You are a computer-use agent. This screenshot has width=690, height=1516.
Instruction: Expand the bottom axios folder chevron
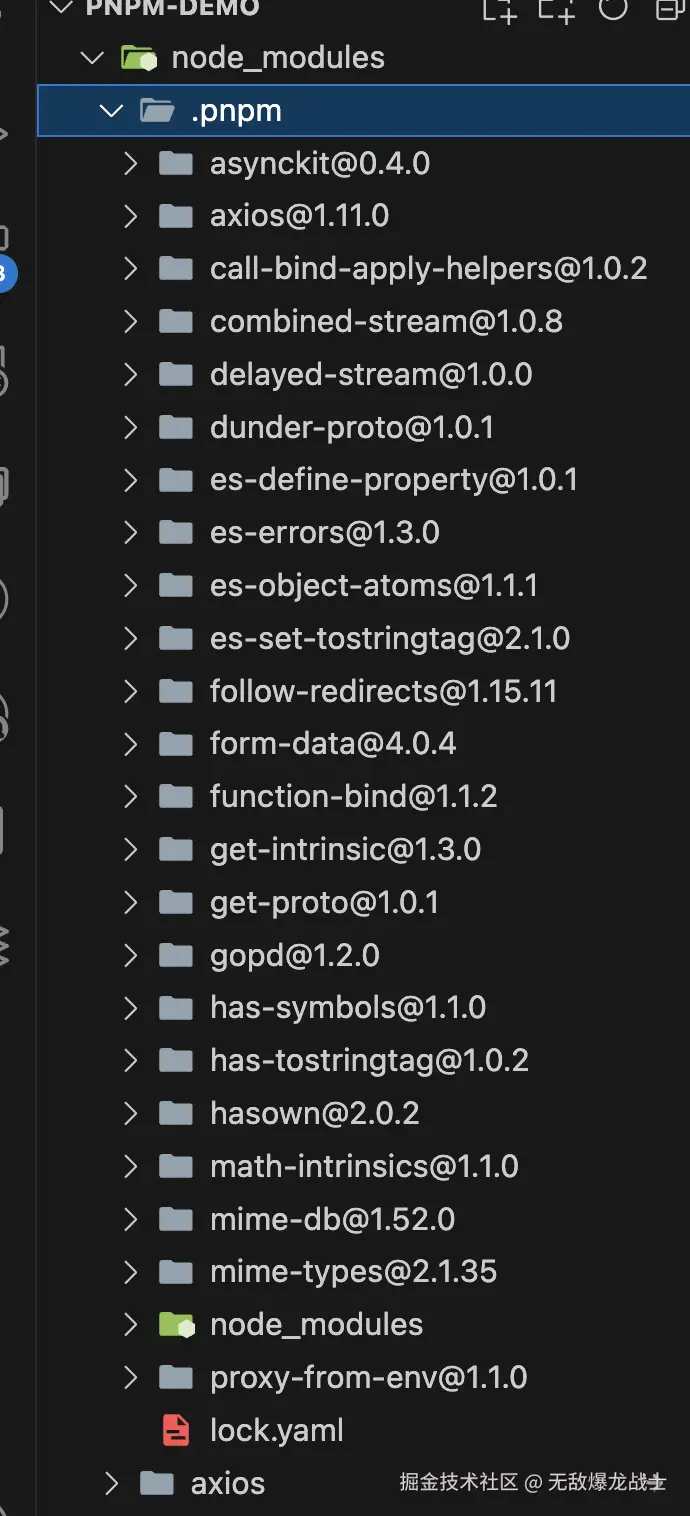point(111,1483)
